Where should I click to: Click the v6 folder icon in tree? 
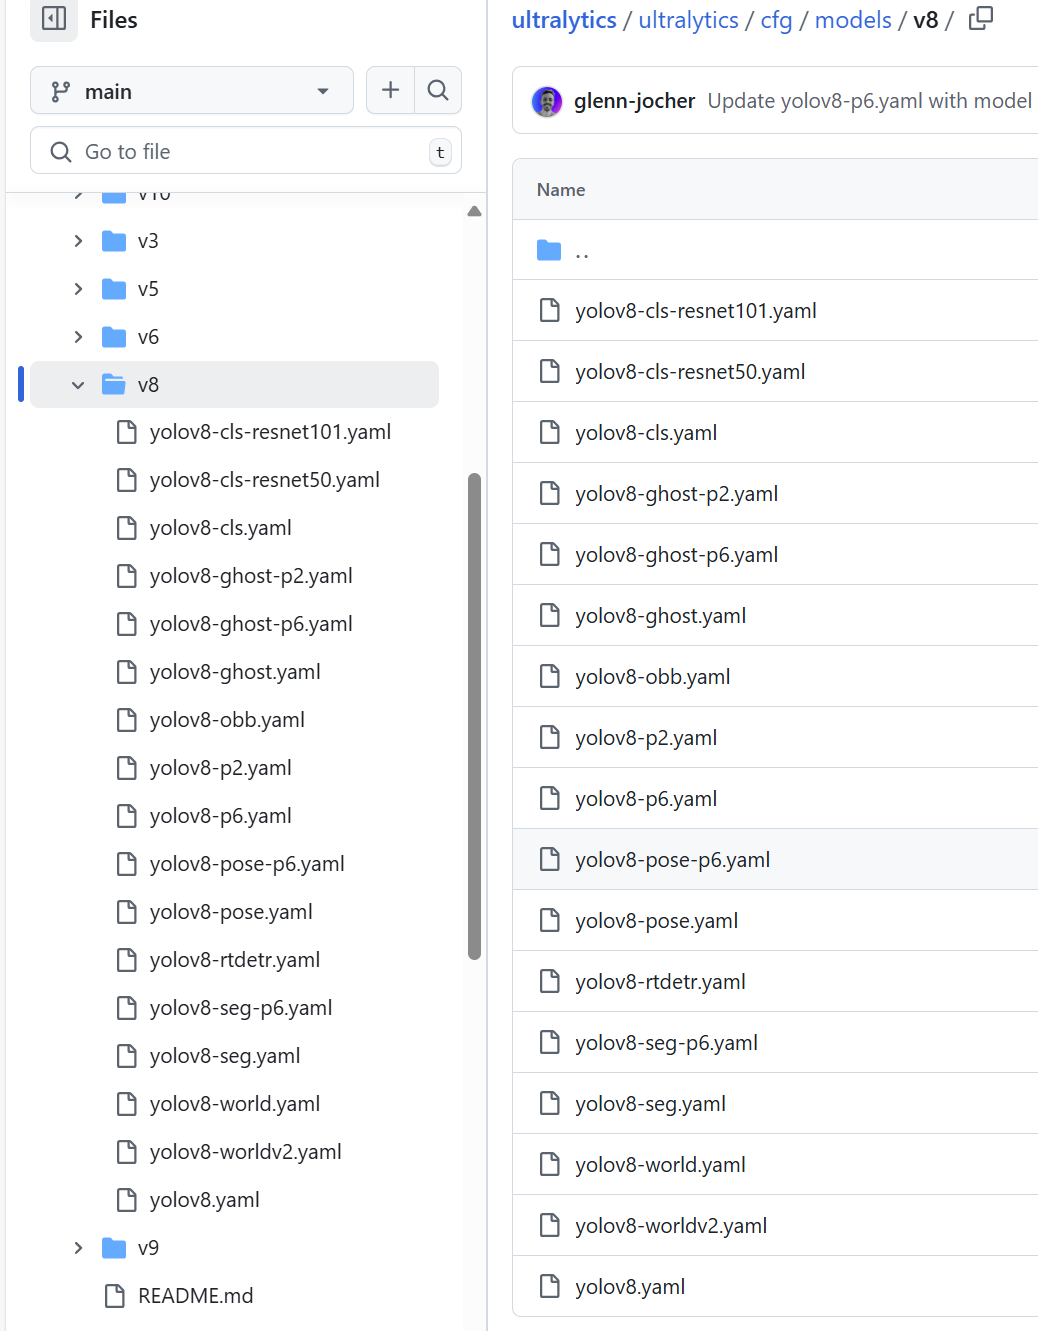tap(114, 337)
